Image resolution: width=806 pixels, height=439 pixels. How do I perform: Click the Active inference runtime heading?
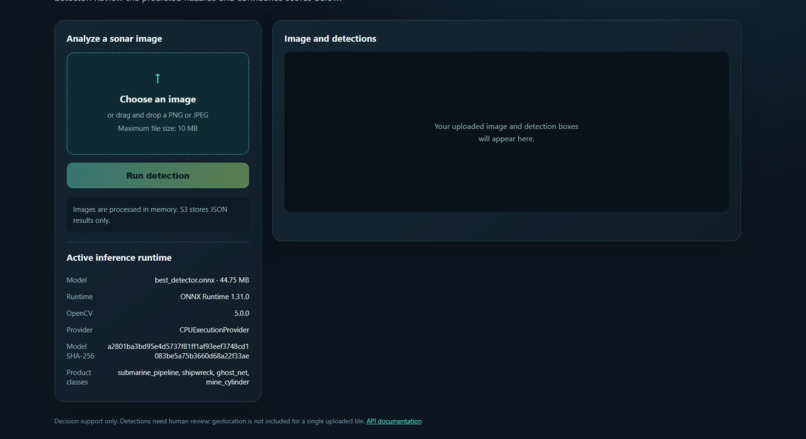pos(119,258)
